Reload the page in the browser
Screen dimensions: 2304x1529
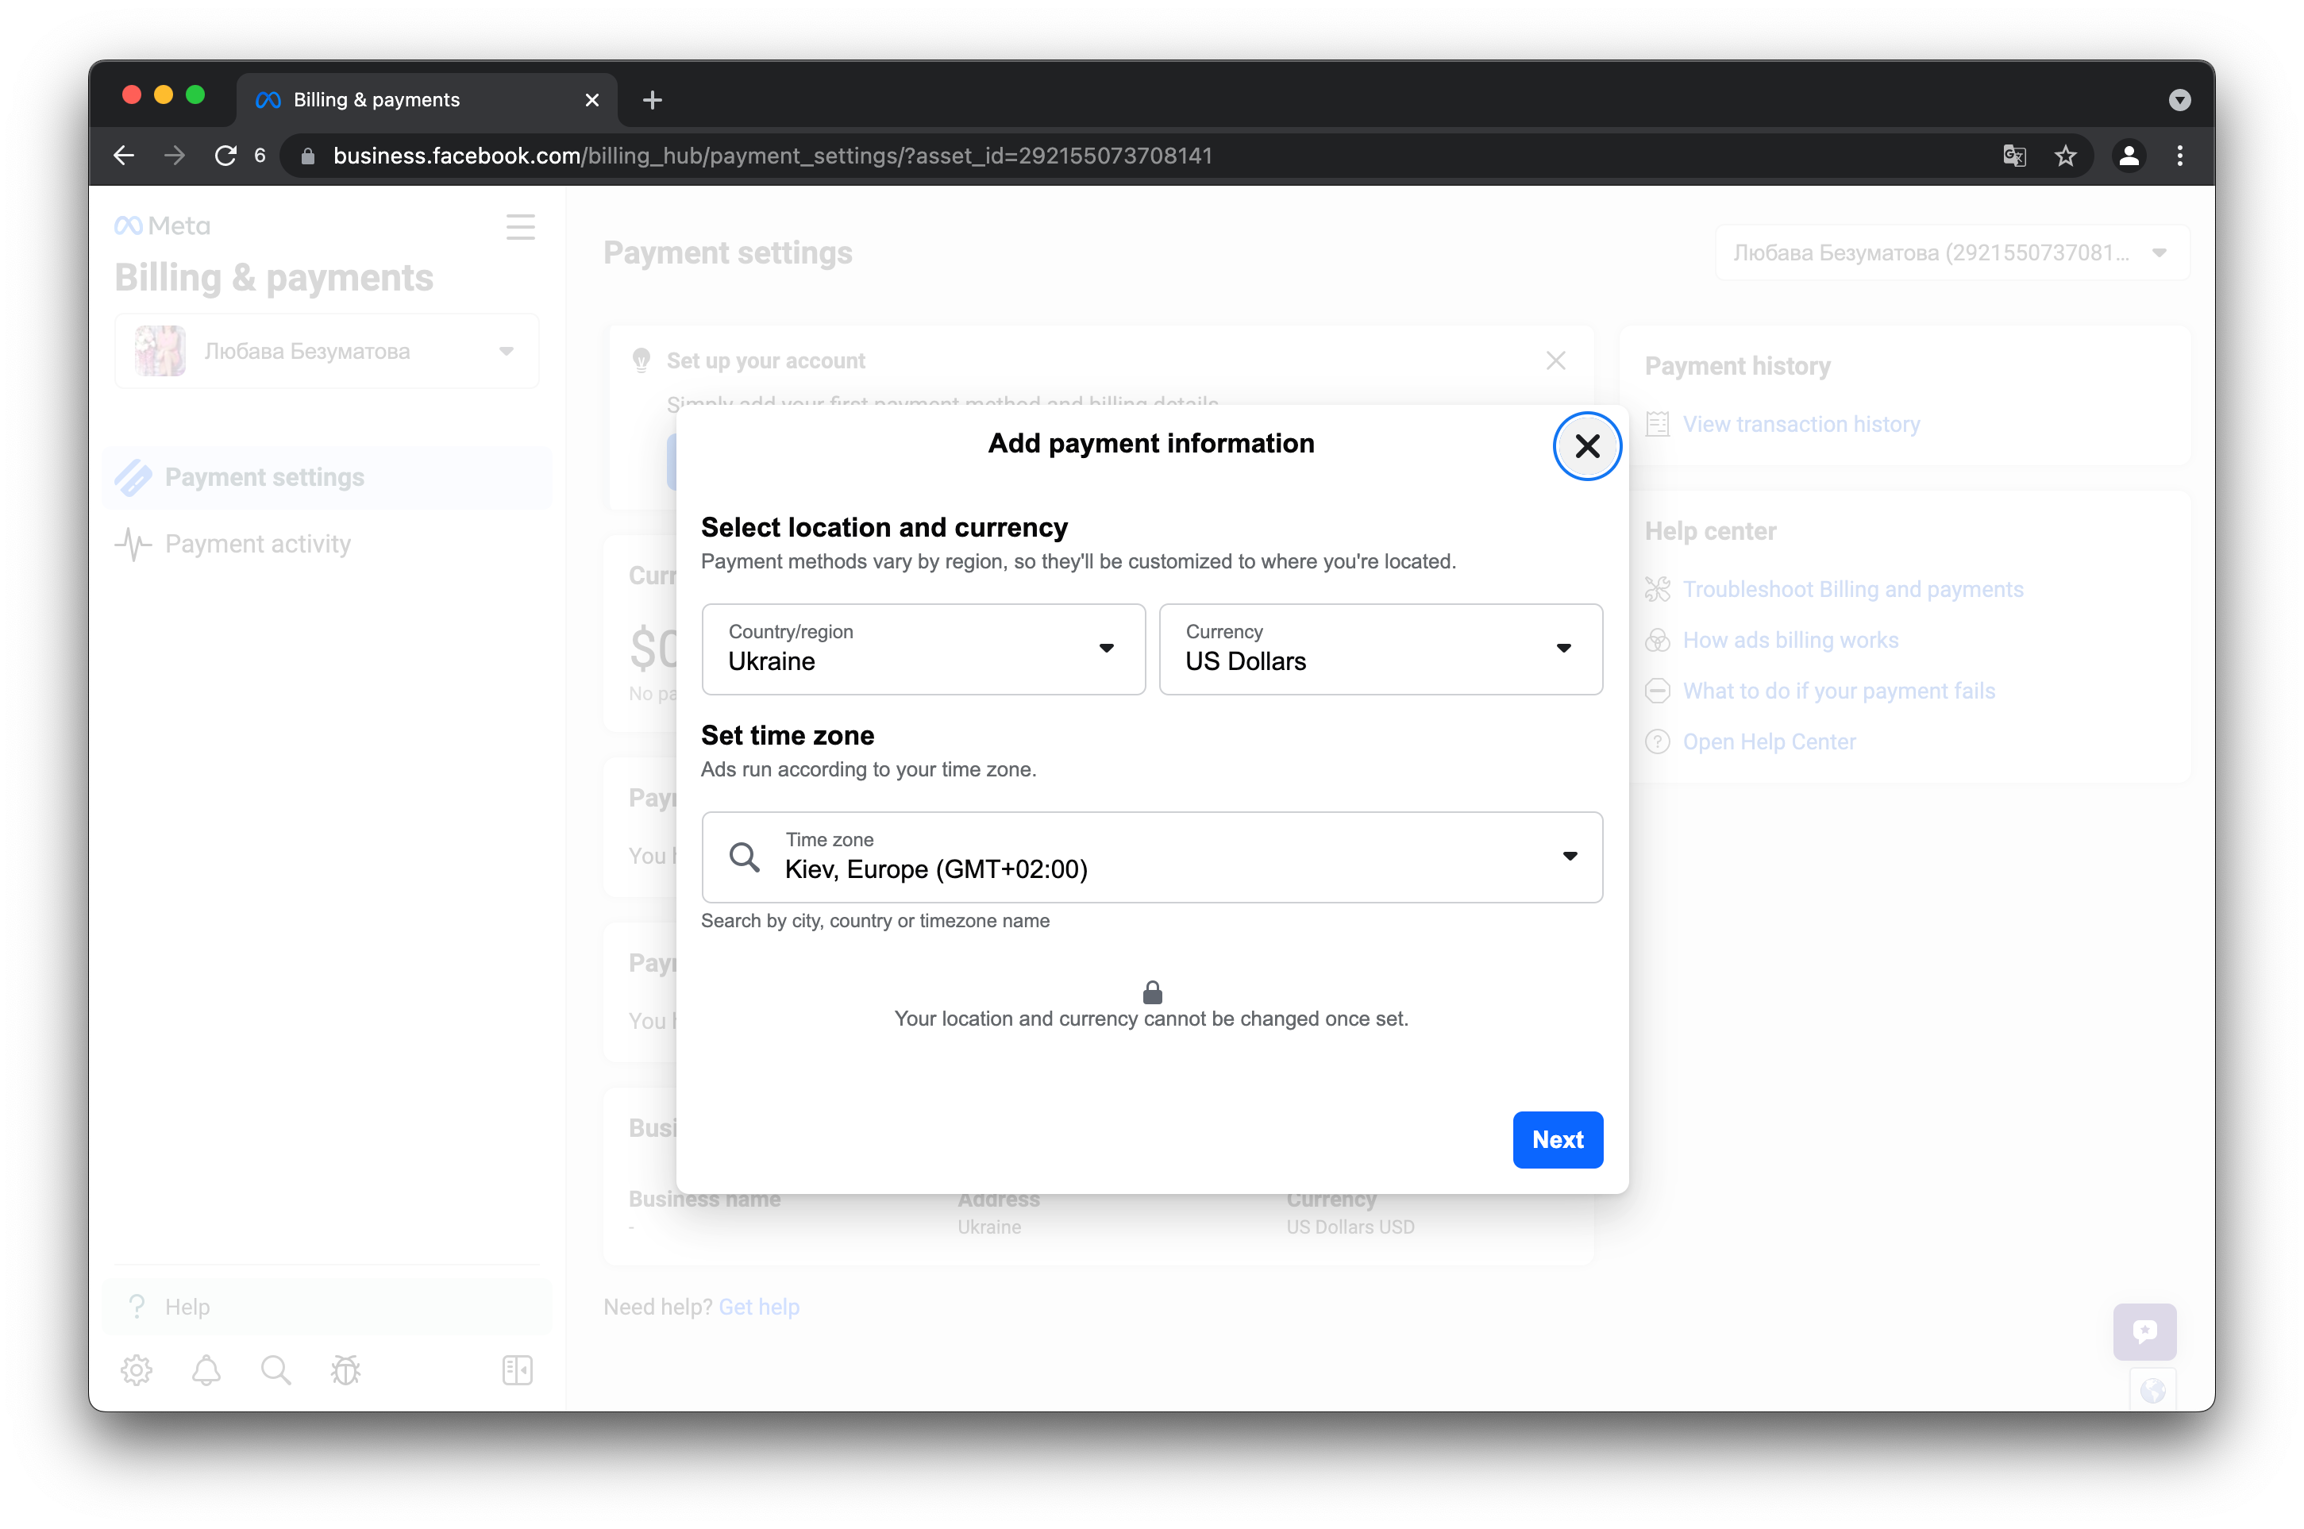pos(226,156)
